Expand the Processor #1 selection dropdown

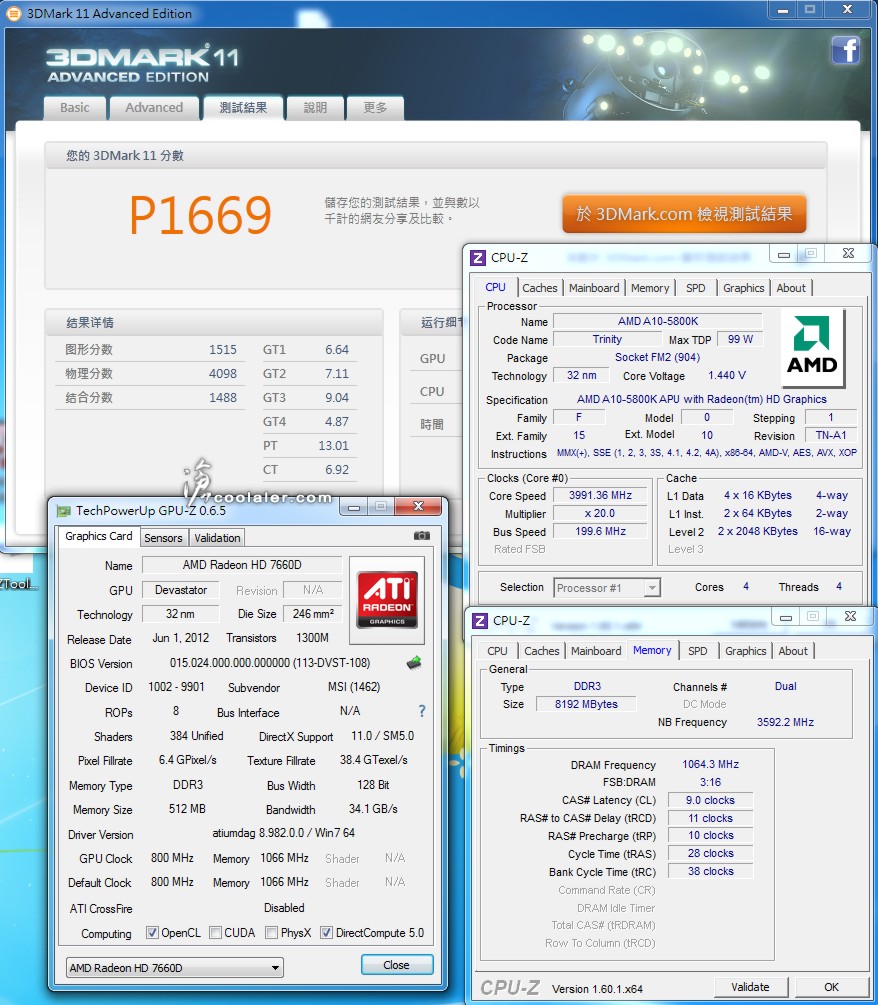(607, 588)
